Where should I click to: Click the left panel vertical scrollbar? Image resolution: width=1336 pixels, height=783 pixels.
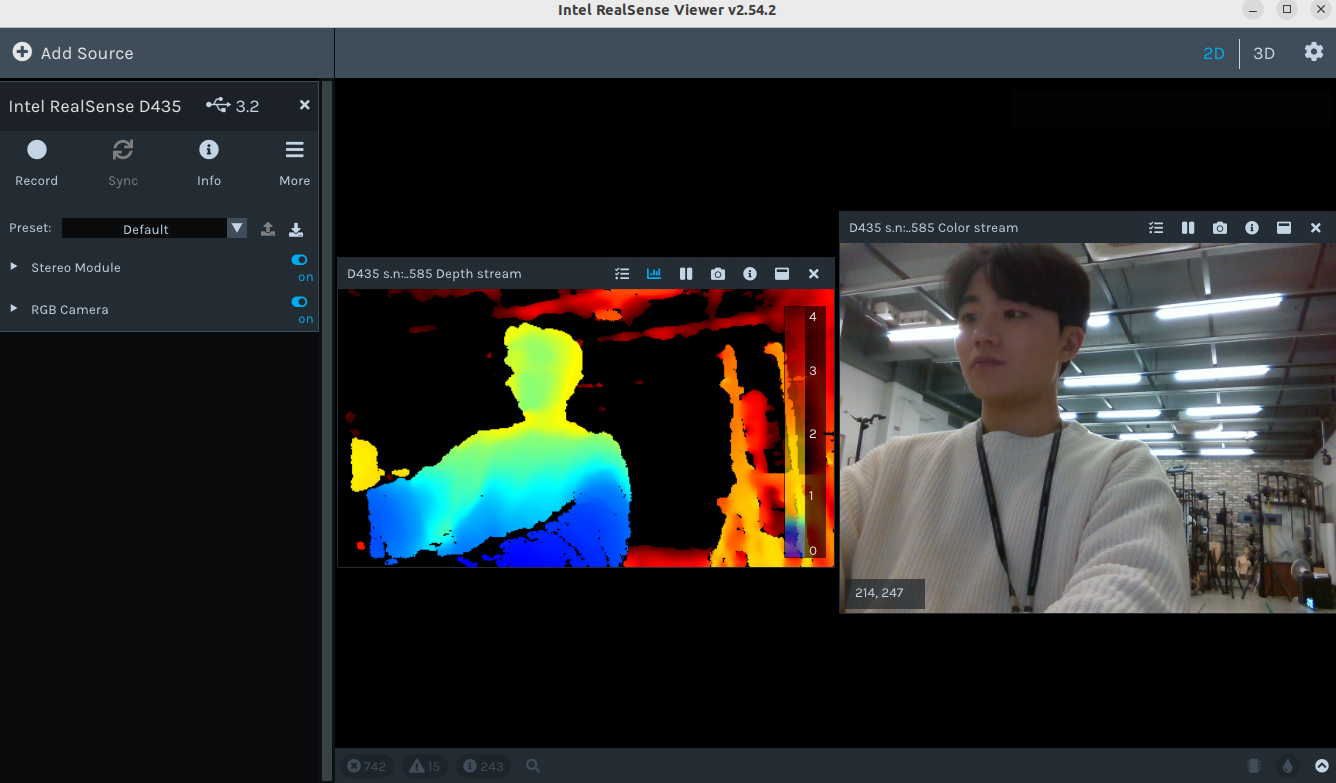tap(326, 430)
